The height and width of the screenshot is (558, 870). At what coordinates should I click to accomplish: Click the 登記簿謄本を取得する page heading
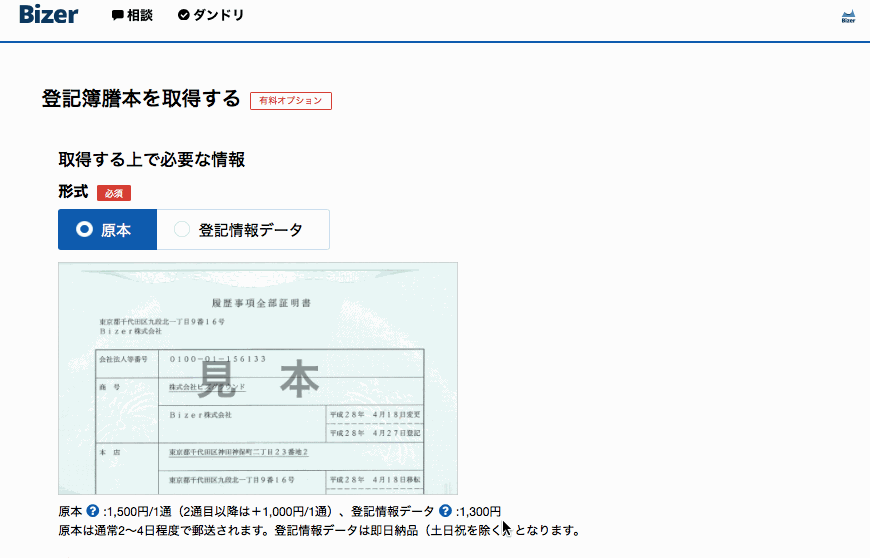tap(141, 99)
